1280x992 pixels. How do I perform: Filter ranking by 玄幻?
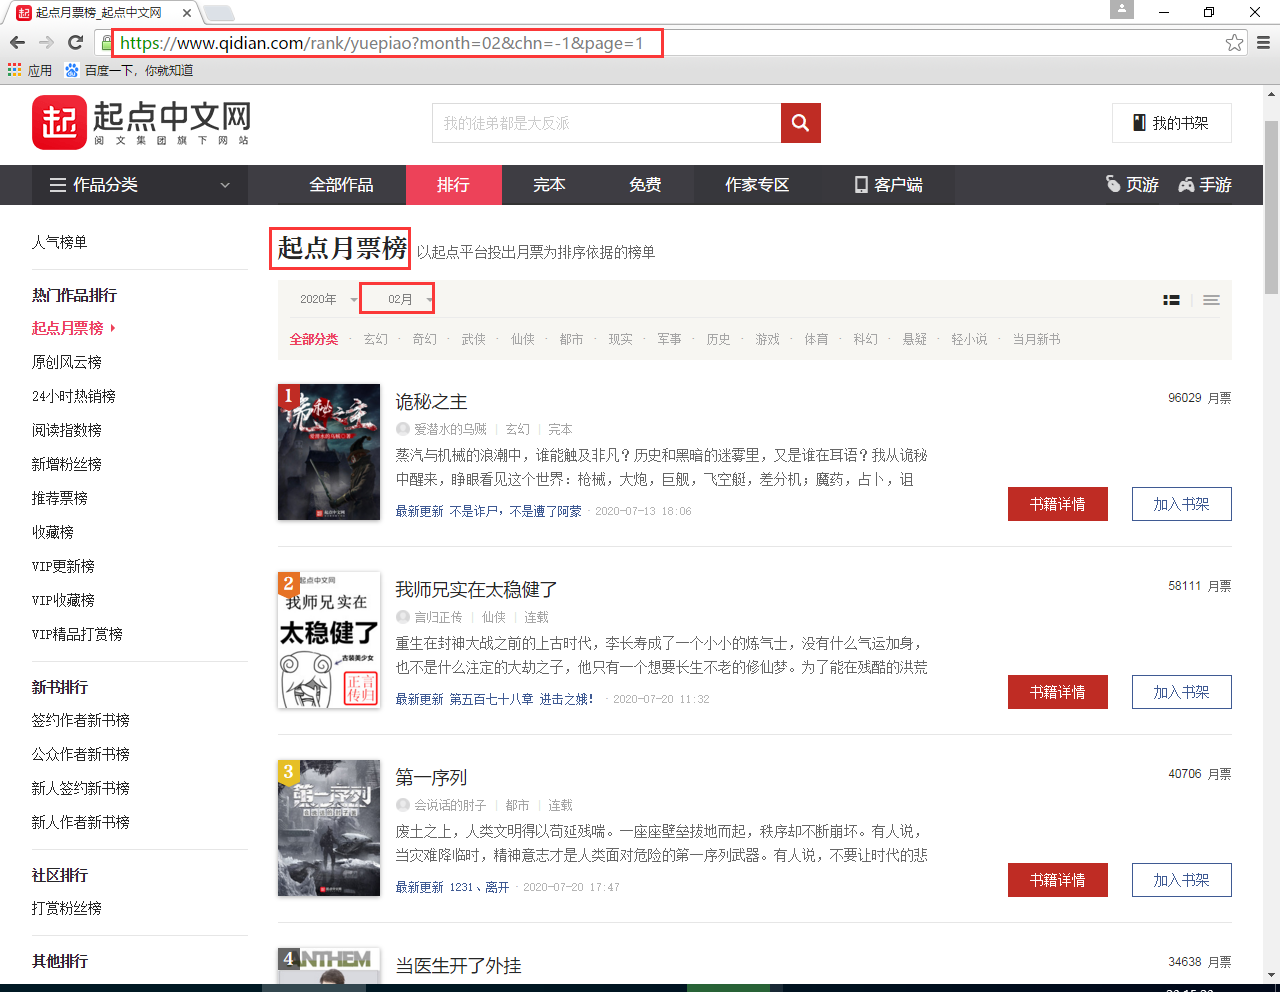click(375, 340)
